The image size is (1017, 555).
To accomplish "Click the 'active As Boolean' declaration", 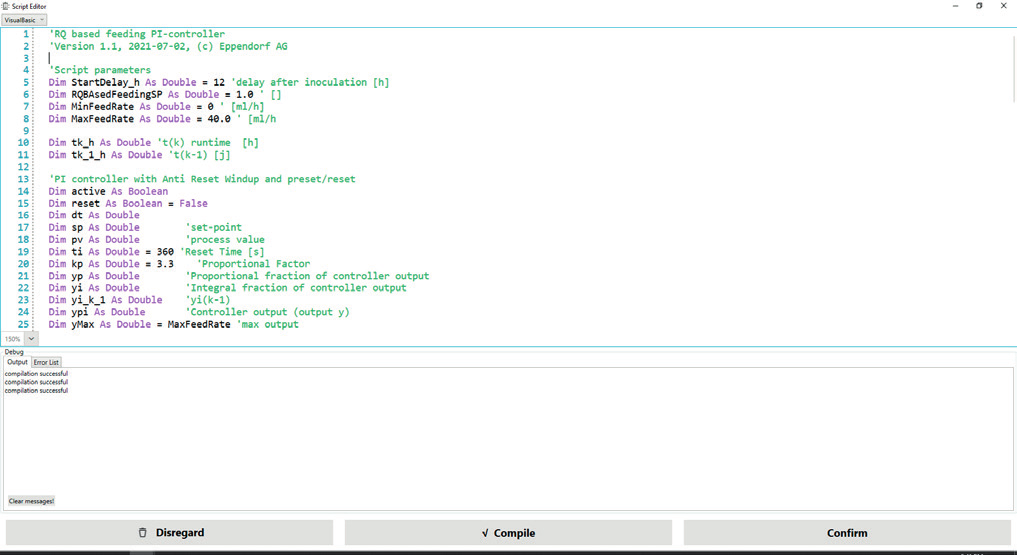I will click(119, 191).
